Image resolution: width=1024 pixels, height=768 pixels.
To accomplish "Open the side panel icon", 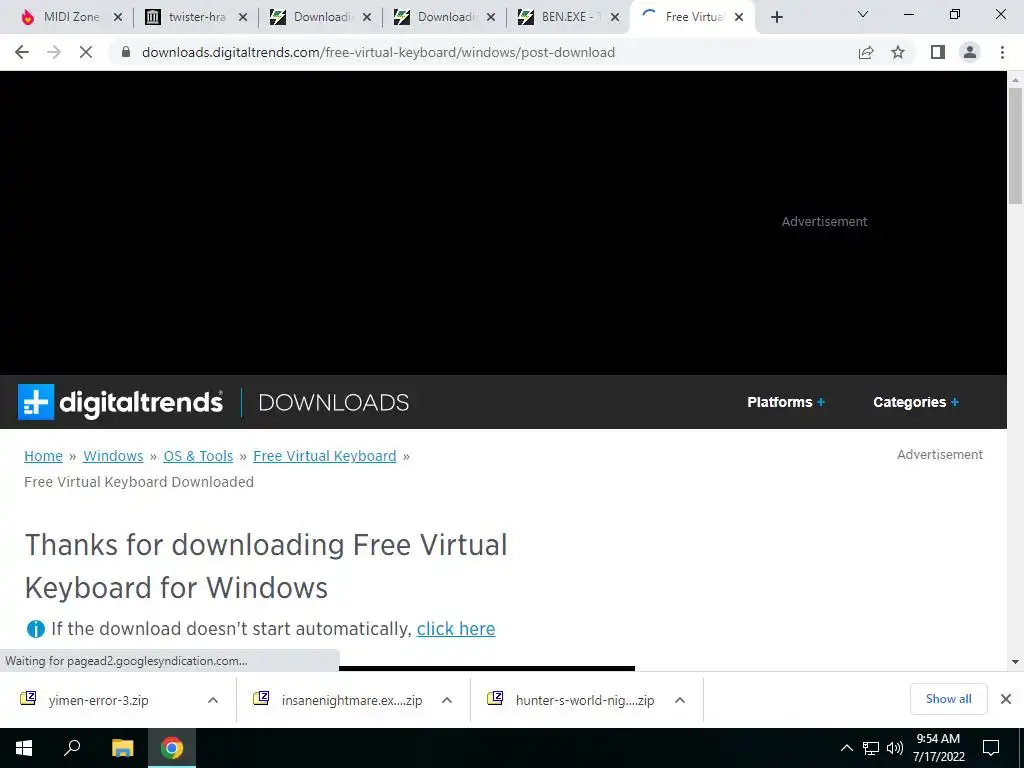I will pyautogui.click(x=938, y=52).
